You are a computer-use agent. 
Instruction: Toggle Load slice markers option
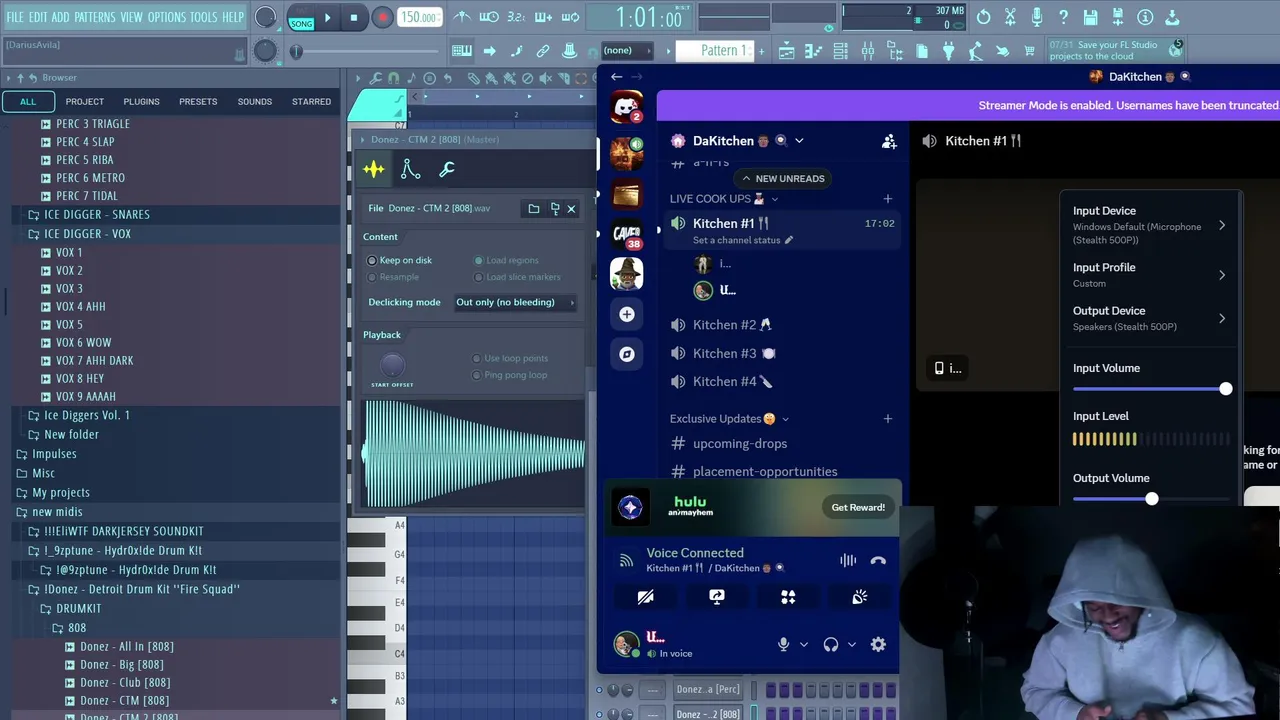click(517, 277)
